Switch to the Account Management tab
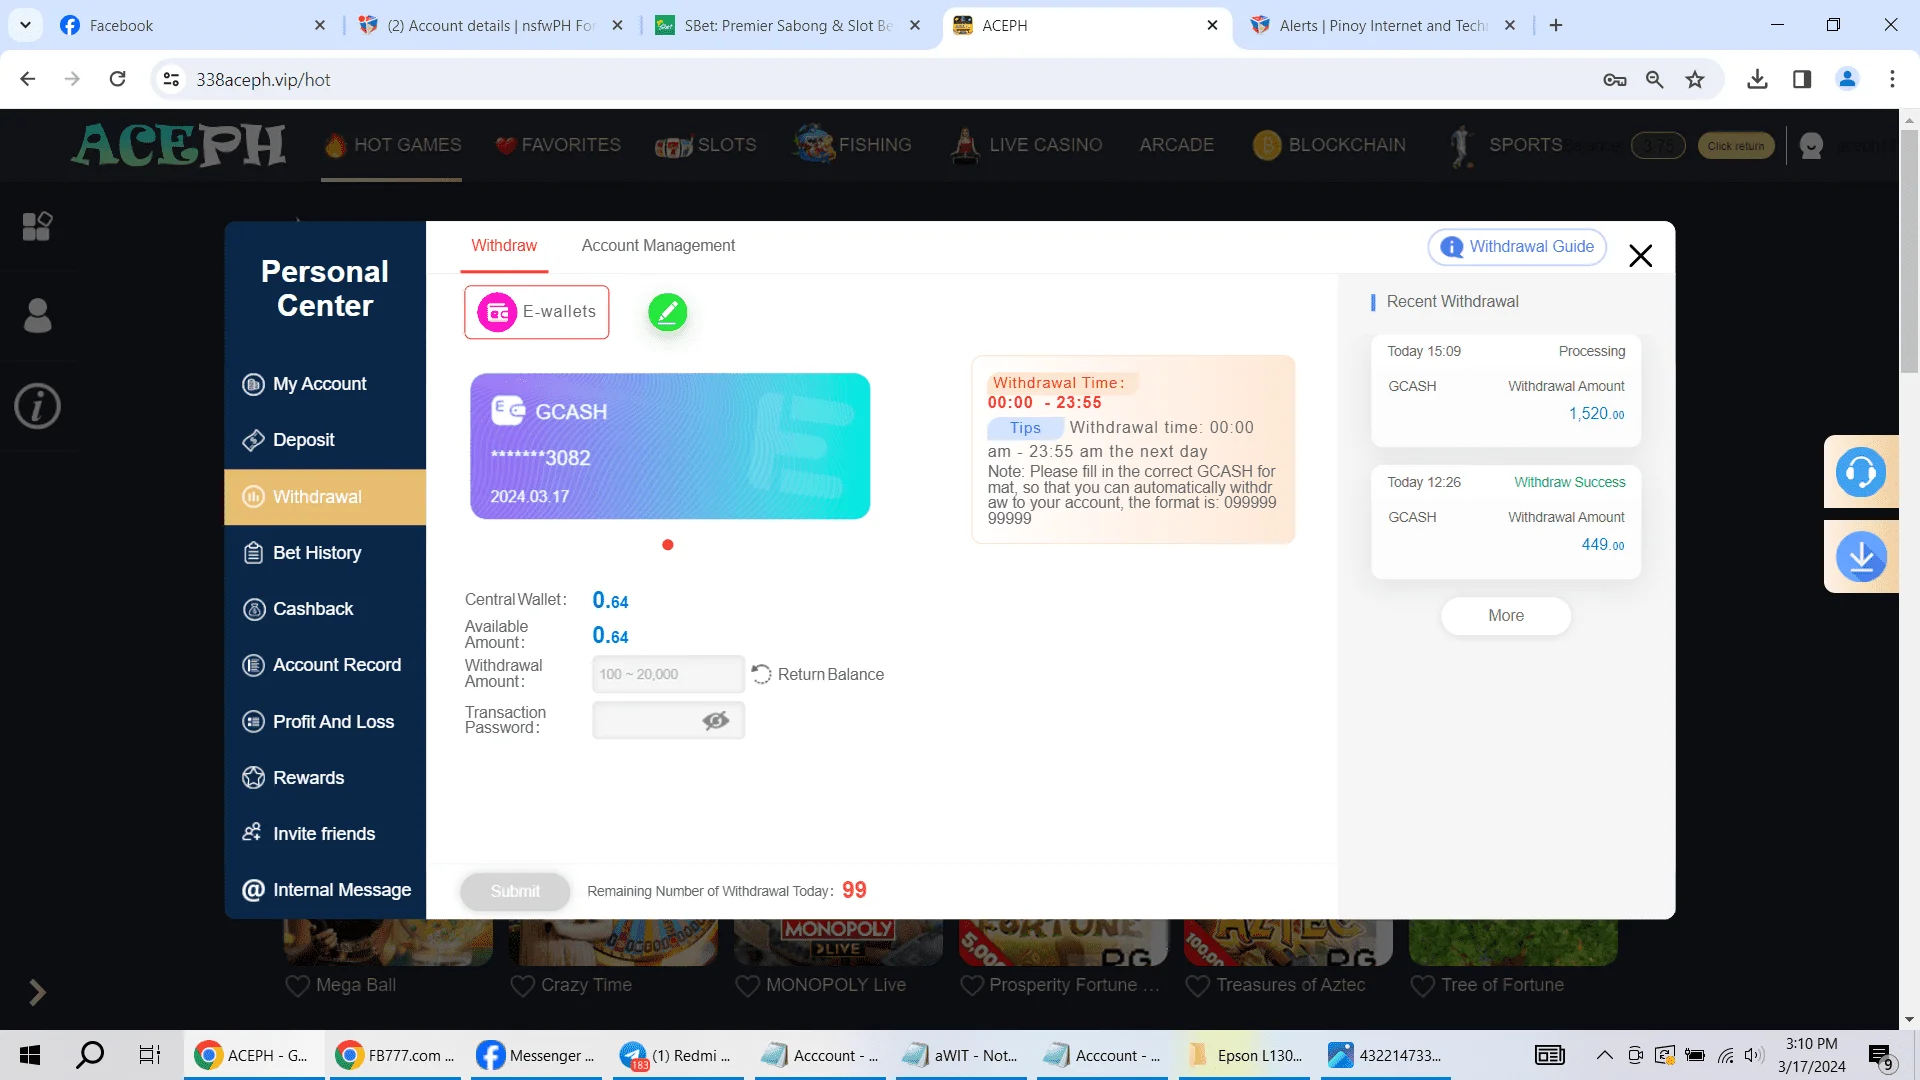Screen dimensions: 1920x1080 (x=658, y=246)
